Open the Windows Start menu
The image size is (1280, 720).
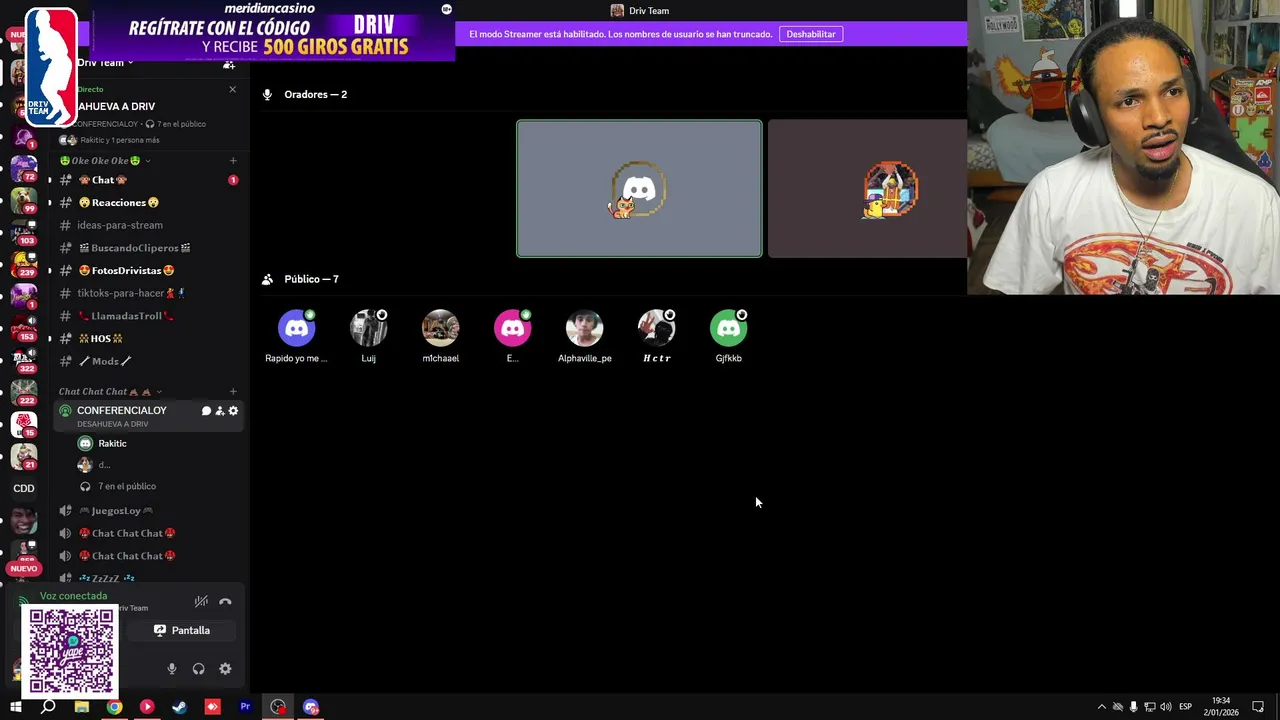15,707
